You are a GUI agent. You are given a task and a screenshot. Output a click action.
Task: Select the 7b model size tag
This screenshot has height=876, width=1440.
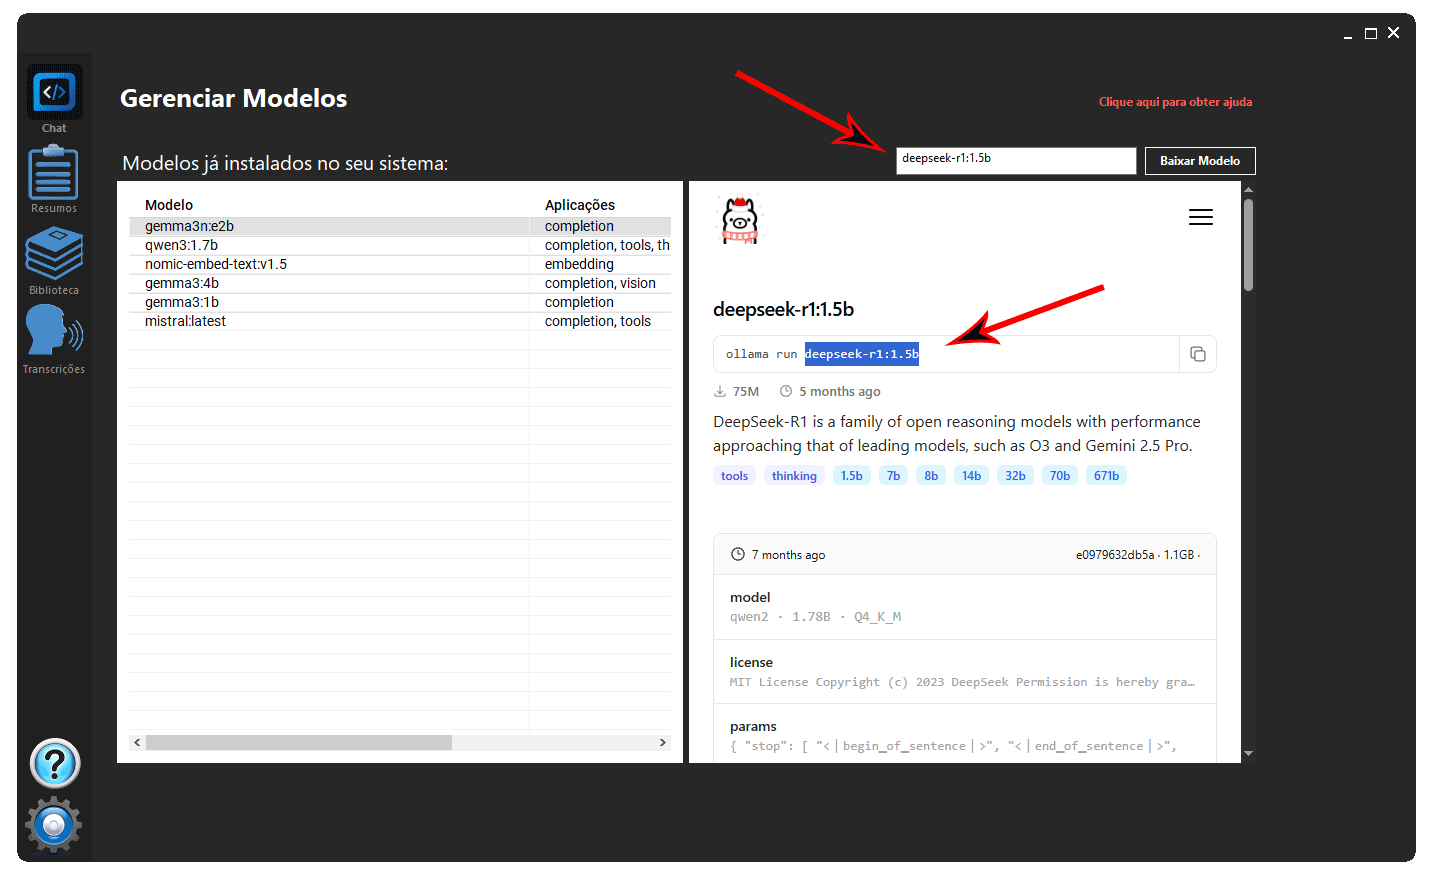click(893, 476)
